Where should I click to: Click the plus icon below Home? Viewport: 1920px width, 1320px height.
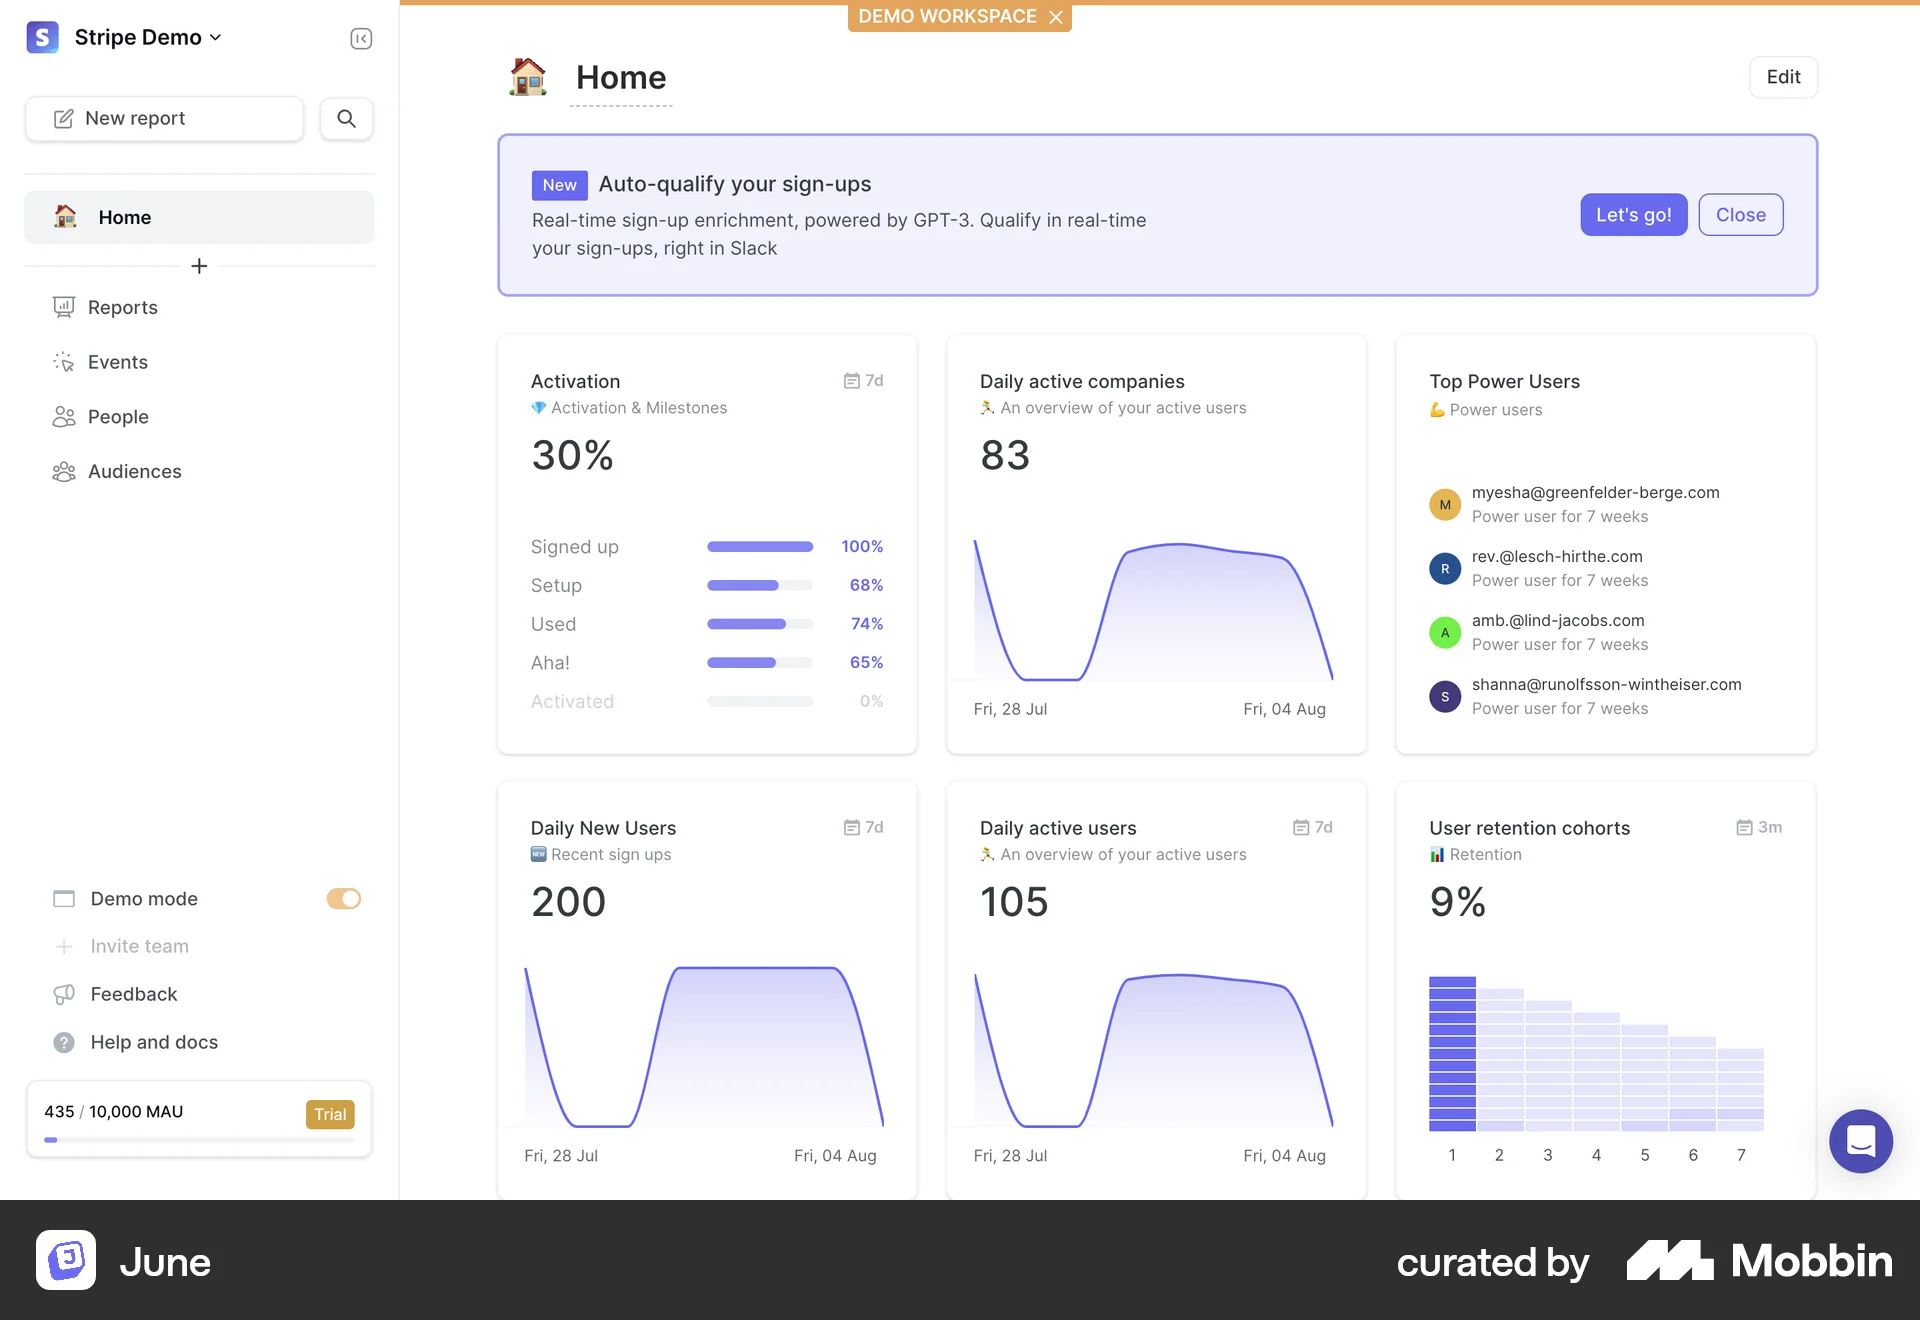[199, 266]
